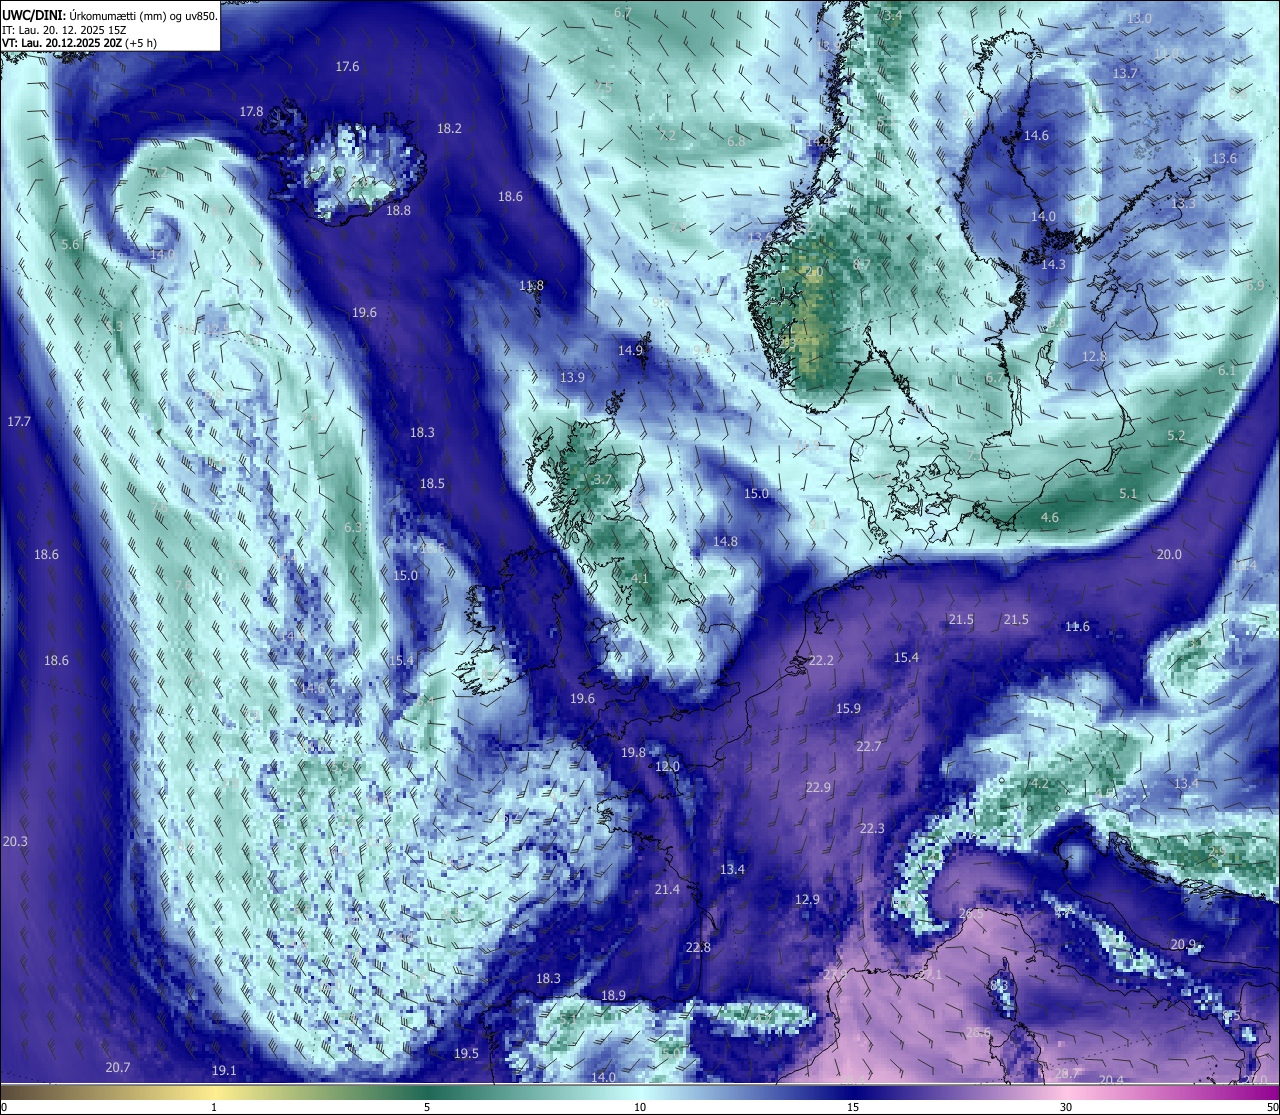
Task: Click the 12.9 value over southern France
Action: click(x=807, y=900)
